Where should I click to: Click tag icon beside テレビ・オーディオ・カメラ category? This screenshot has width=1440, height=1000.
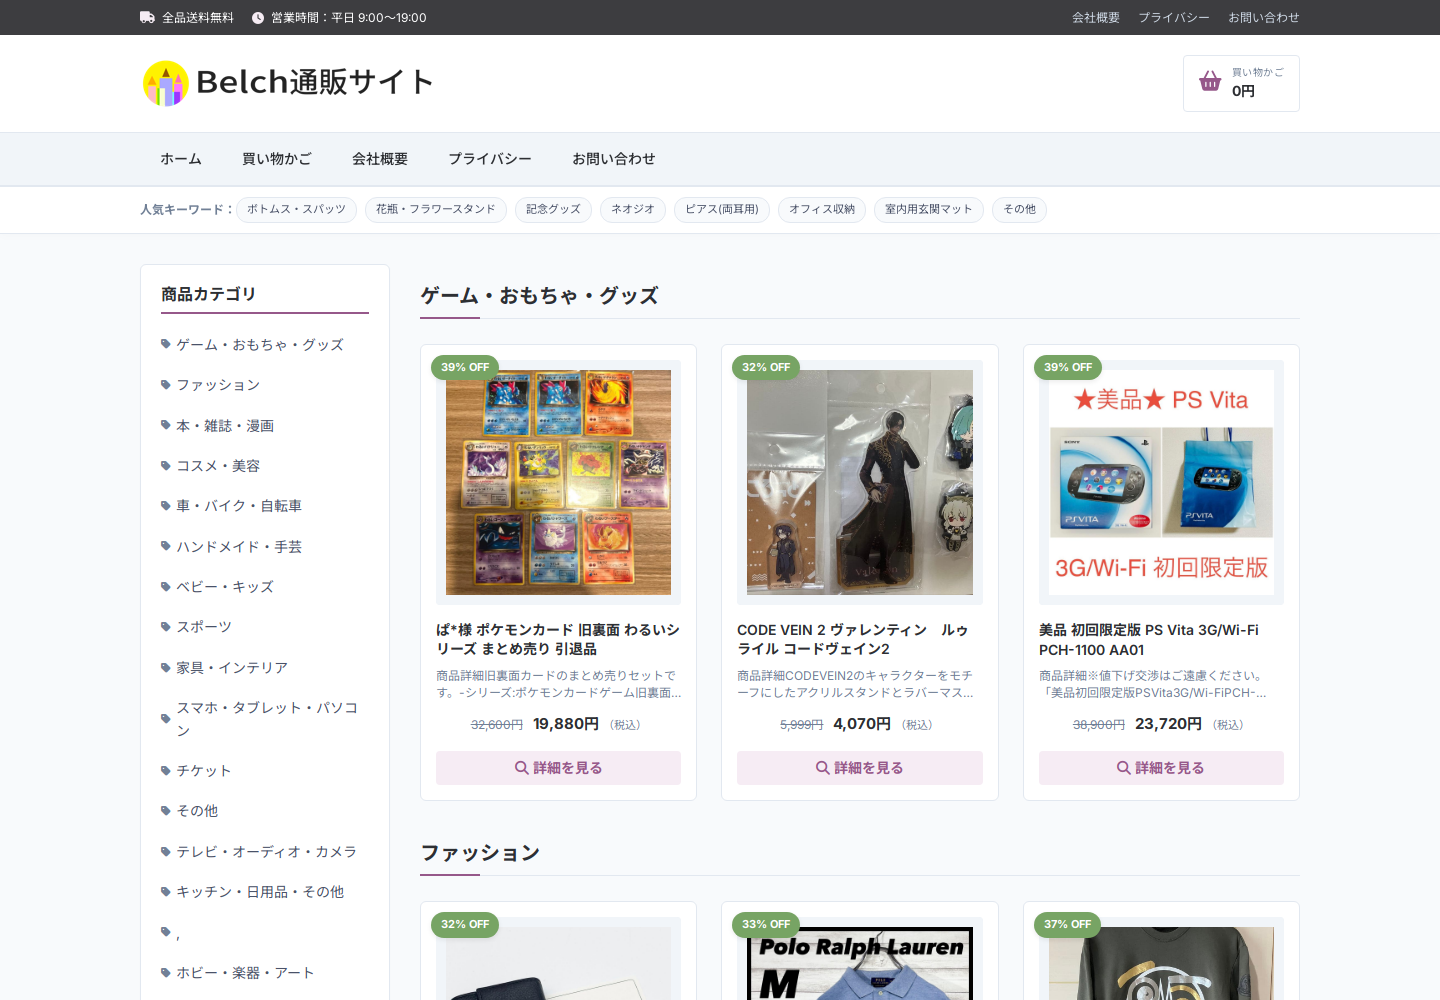tap(166, 851)
